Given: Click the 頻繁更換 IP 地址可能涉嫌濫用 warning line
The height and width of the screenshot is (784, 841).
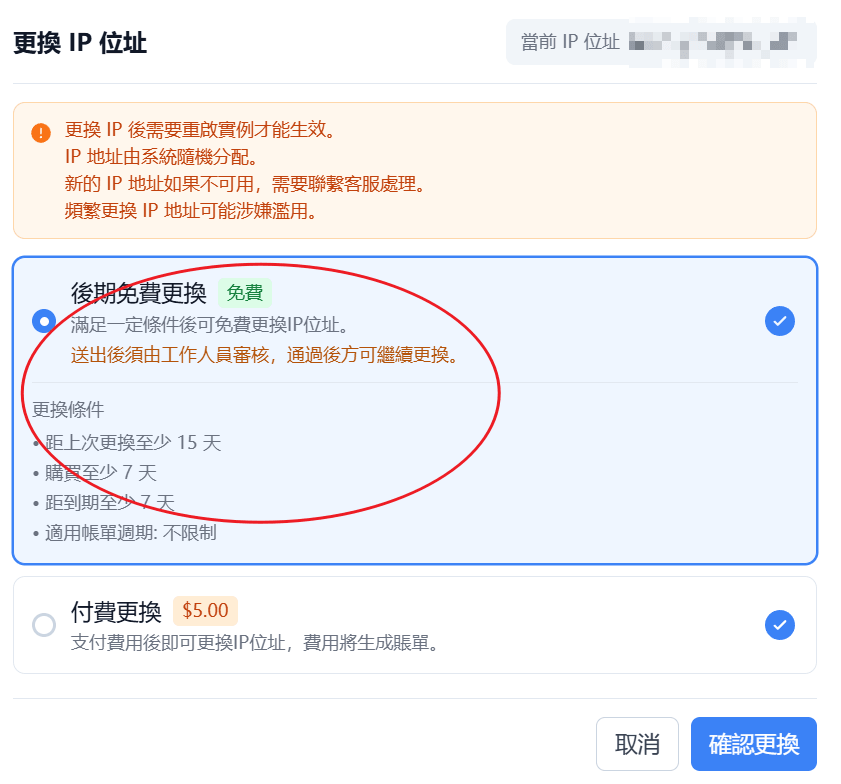Looking at the screenshot, I should [196, 211].
